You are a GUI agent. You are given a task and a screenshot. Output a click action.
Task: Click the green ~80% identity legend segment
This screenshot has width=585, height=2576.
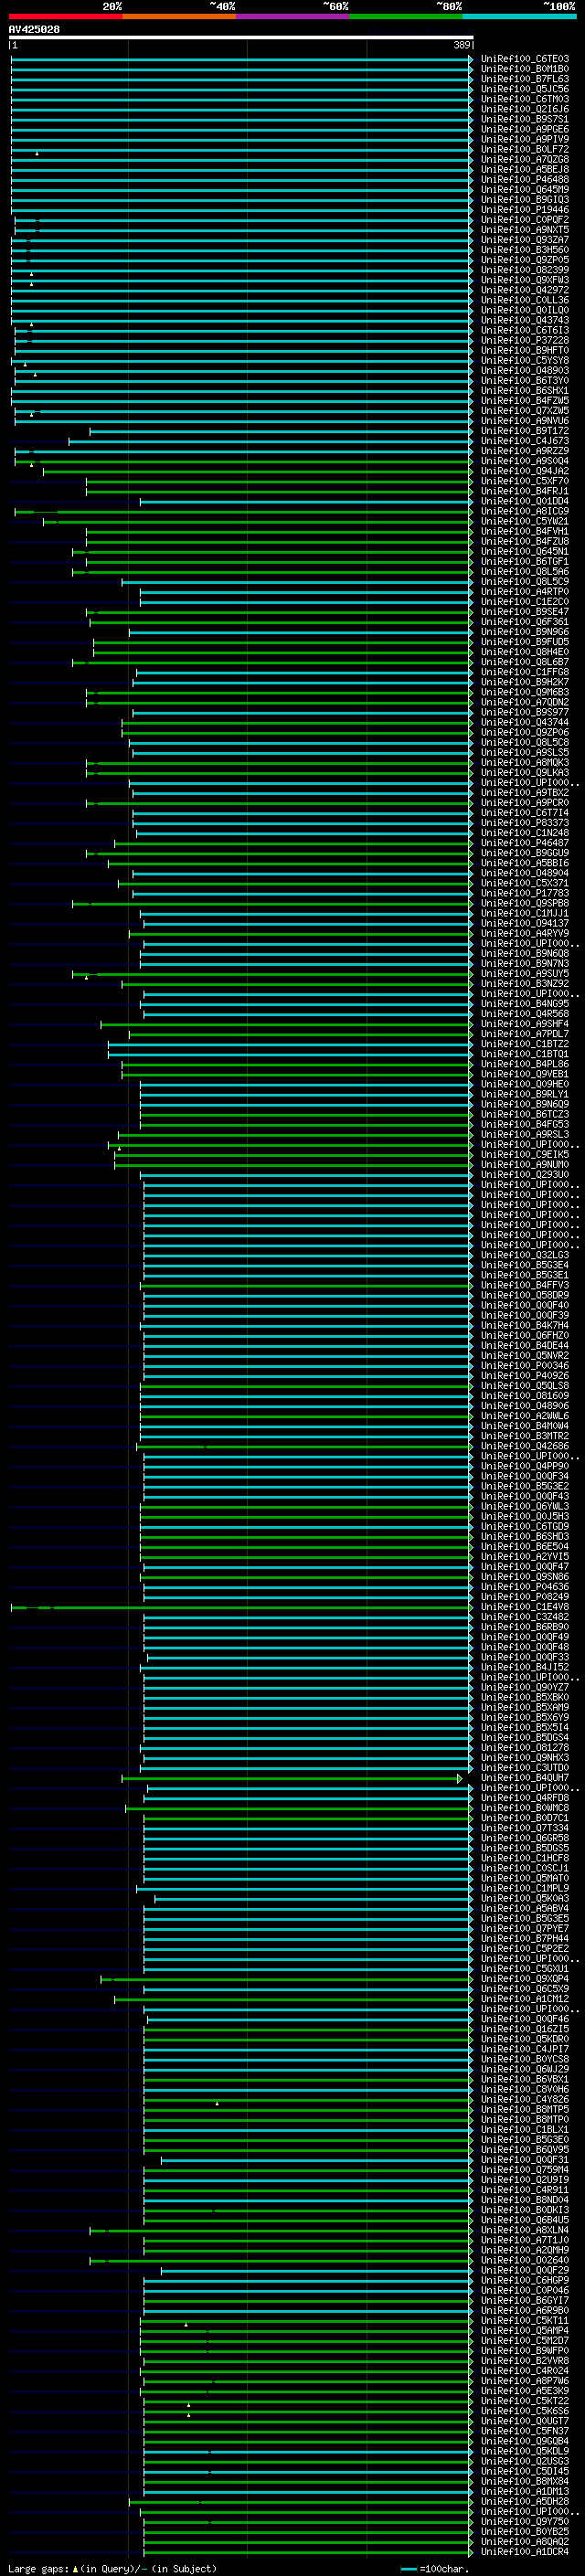pyautogui.click(x=406, y=16)
